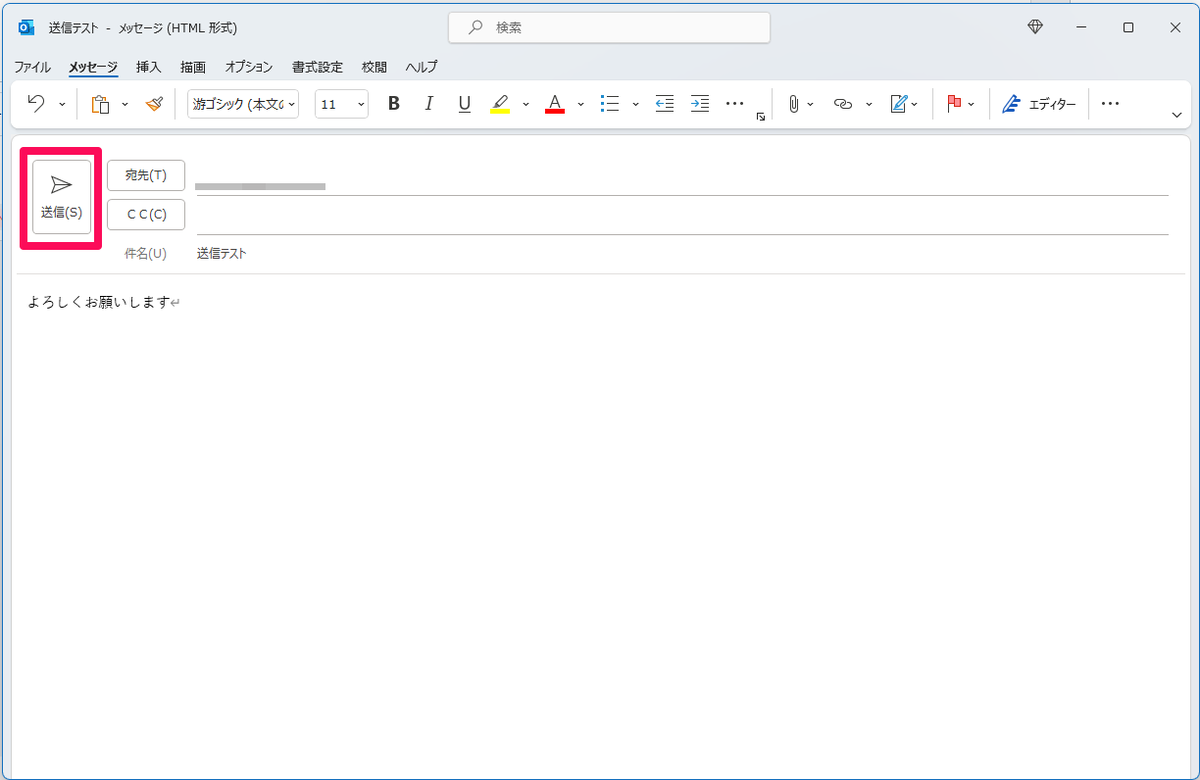Minimize the message window
Image resolution: width=1200 pixels, height=780 pixels.
click(1081, 28)
